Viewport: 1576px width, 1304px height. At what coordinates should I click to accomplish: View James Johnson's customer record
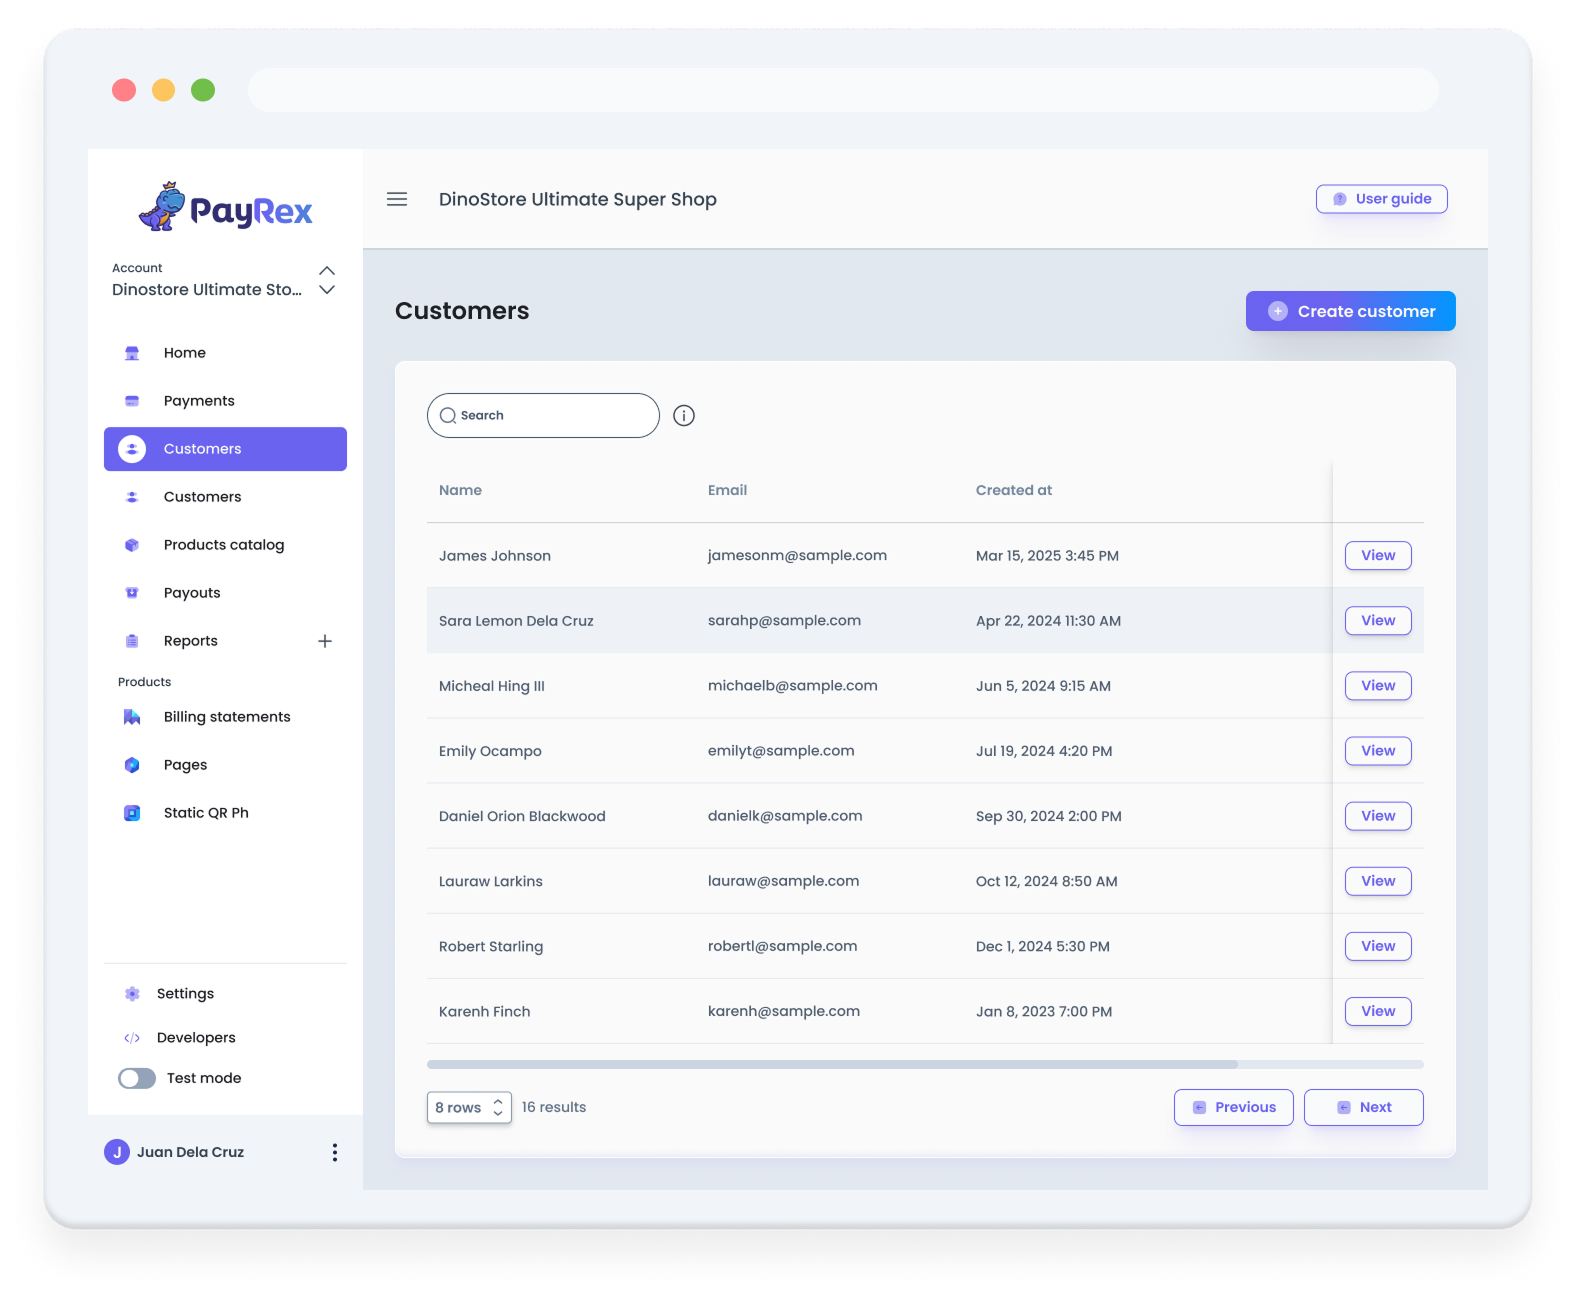pos(1377,556)
